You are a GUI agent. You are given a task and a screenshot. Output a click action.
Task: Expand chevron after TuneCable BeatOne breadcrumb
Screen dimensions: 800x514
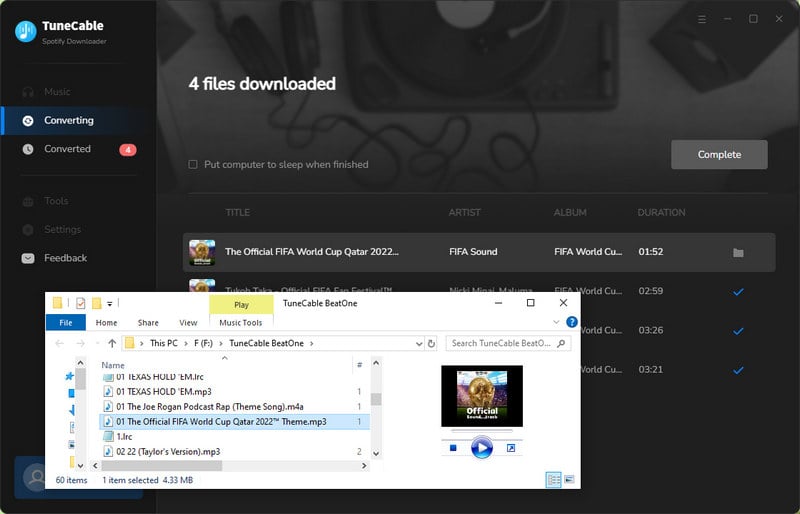click(312, 344)
